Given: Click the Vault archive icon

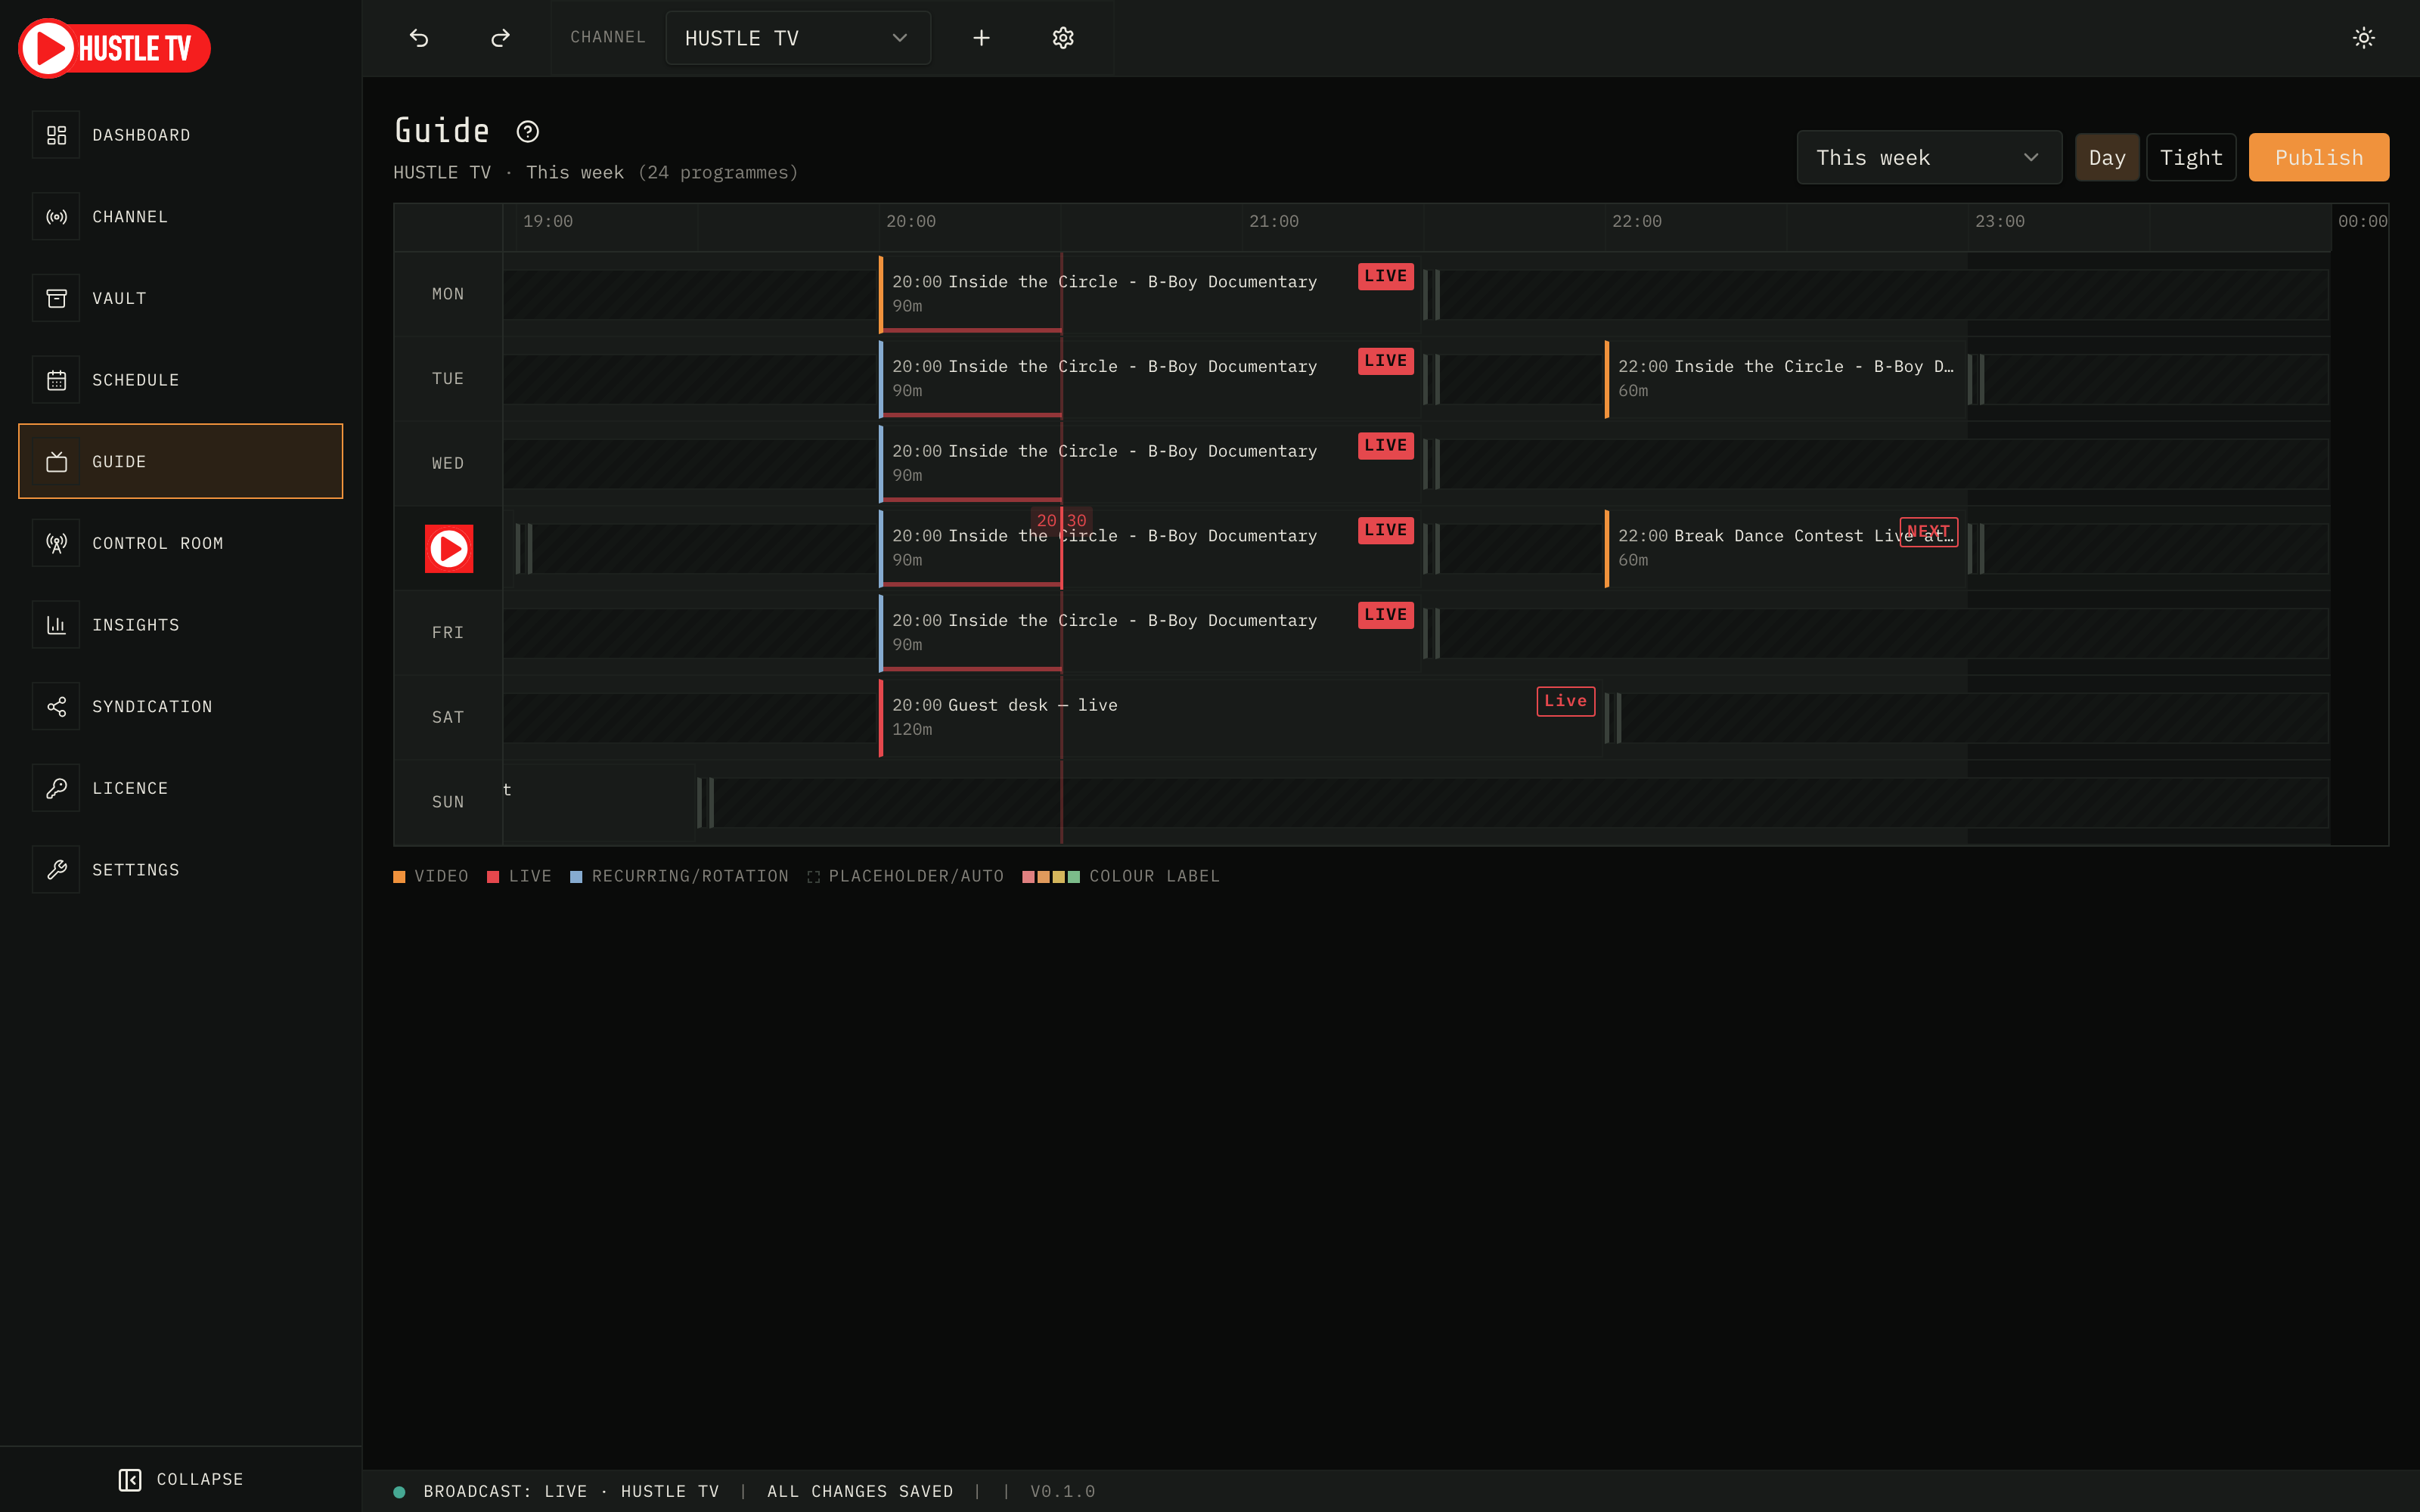Looking at the screenshot, I should [56, 298].
